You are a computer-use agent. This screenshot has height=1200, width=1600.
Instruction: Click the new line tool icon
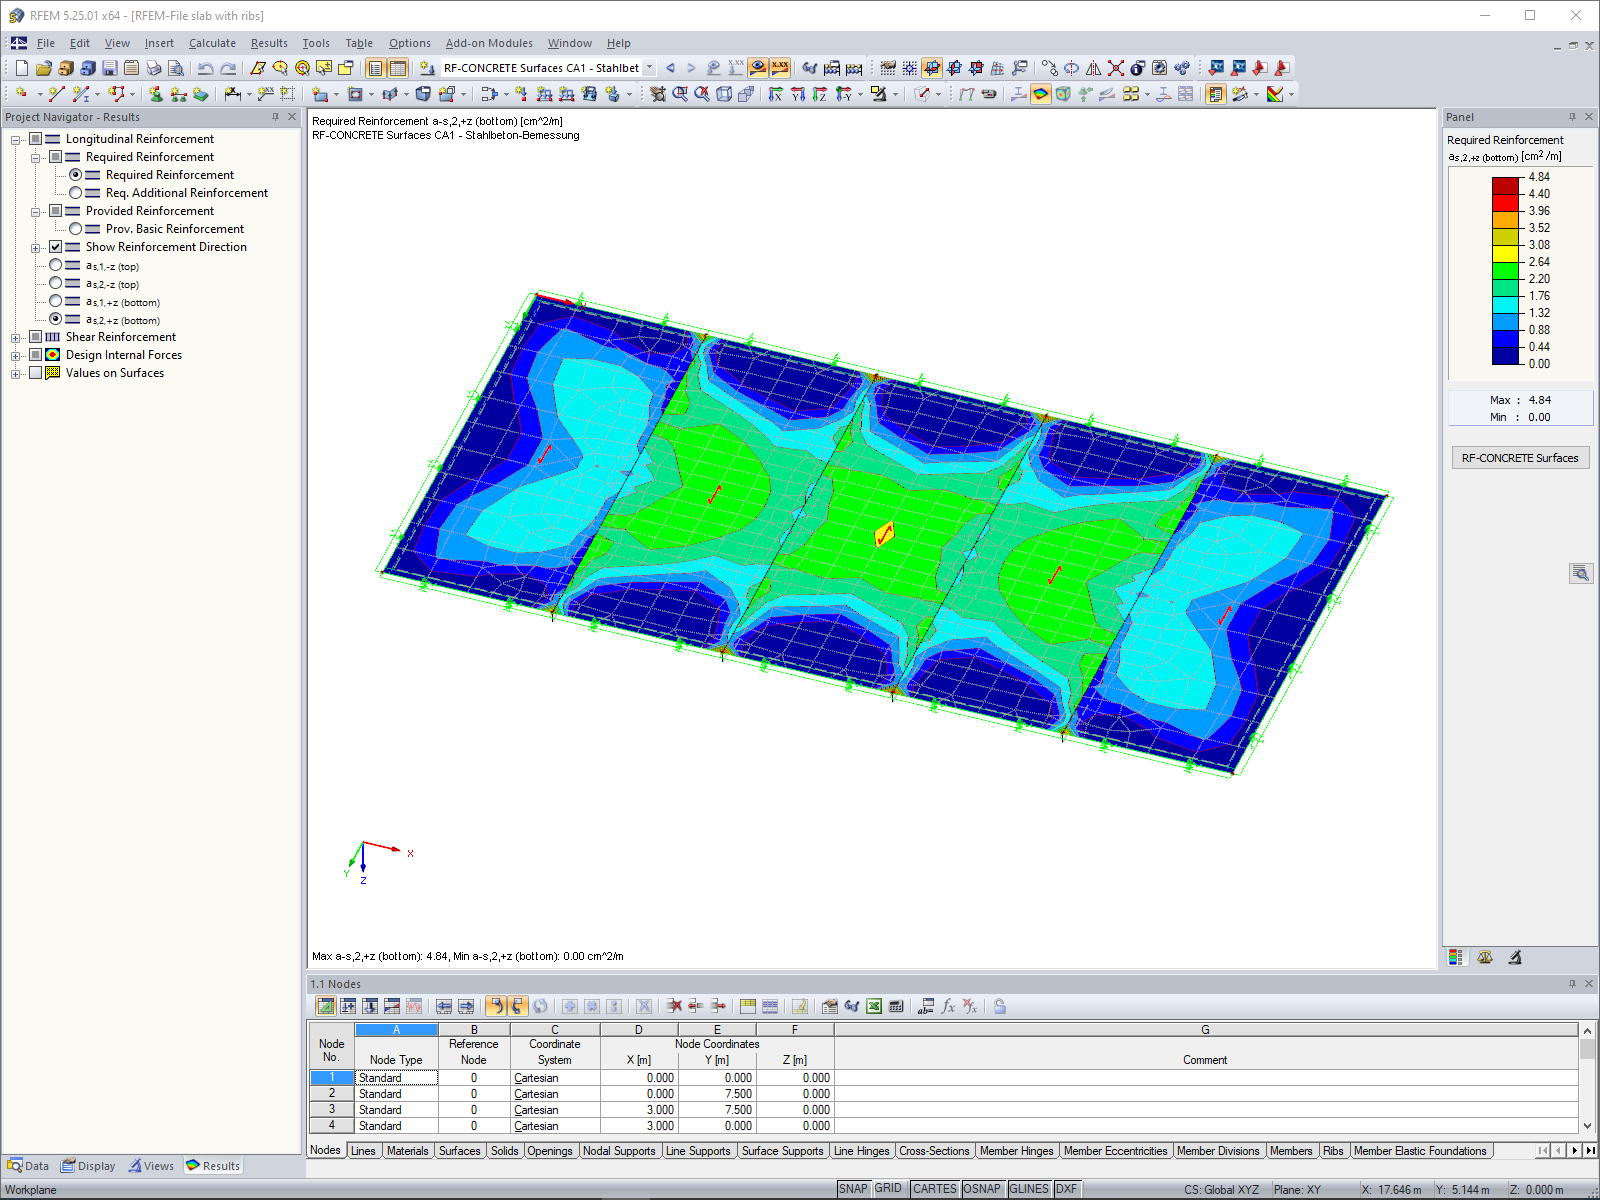[56, 94]
